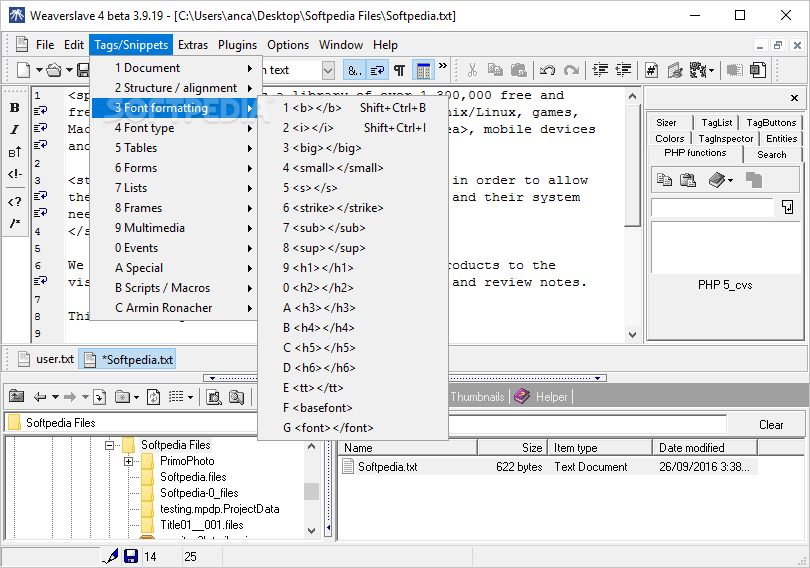Click the New document icon

[23, 70]
